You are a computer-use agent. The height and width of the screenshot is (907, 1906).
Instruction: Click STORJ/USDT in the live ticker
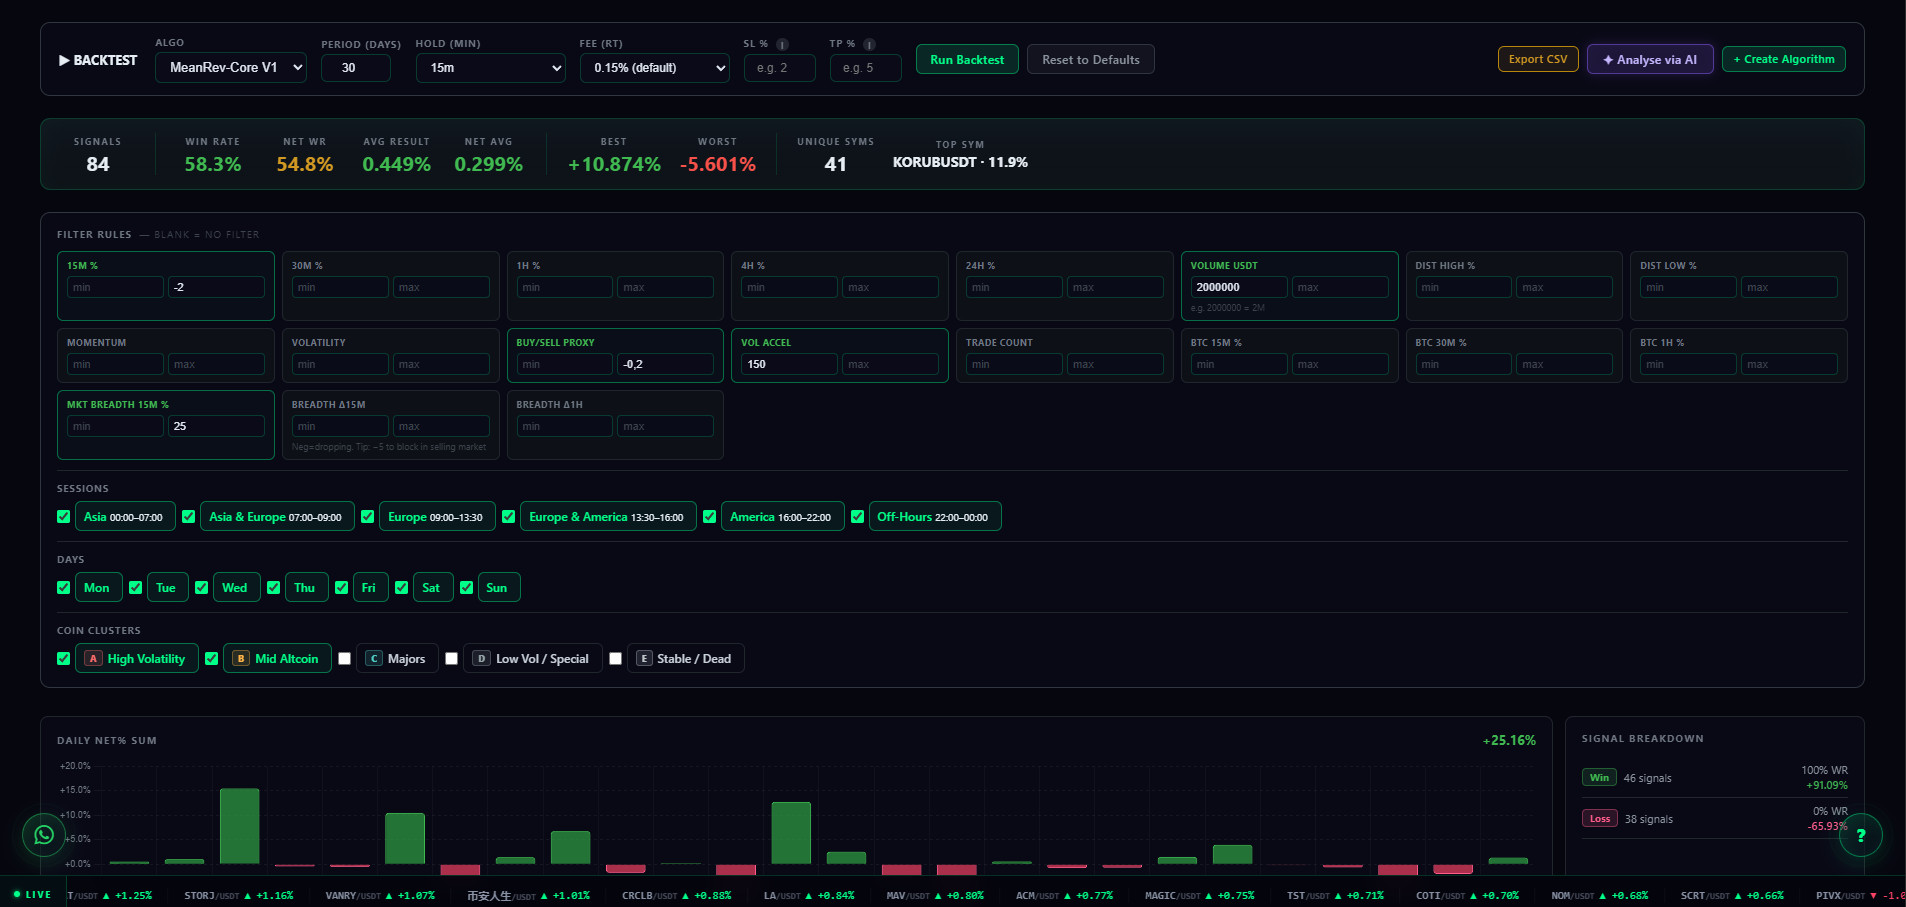(239, 895)
